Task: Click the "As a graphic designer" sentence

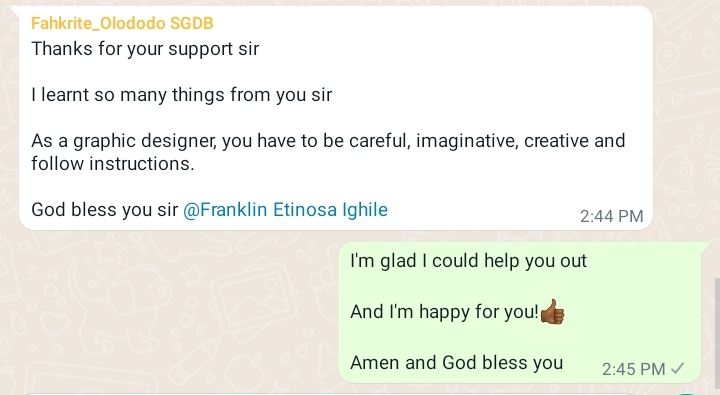Action: pos(328,141)
